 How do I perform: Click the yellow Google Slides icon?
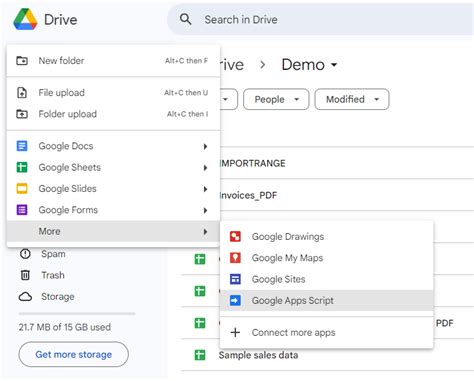pyautogui.click(x=22, y=189)
